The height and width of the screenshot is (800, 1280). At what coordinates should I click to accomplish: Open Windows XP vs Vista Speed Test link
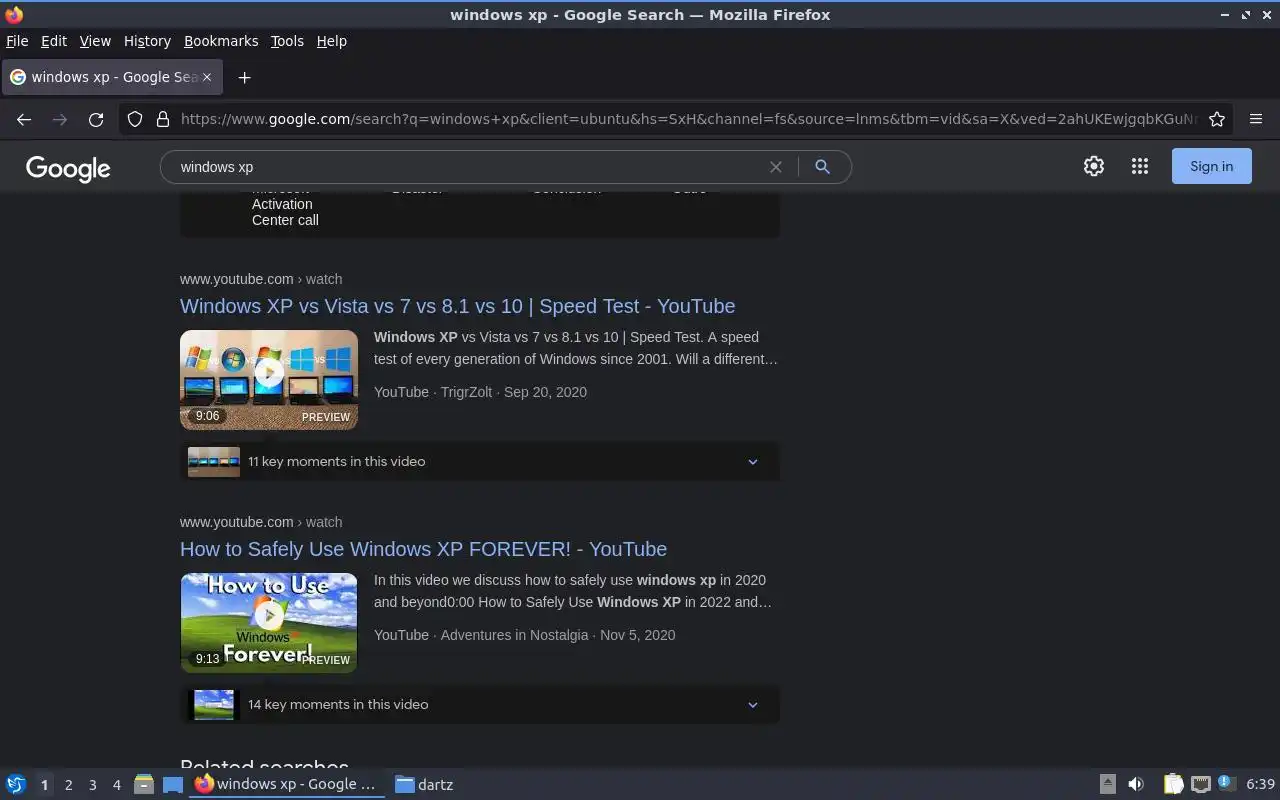coord(457,306)
